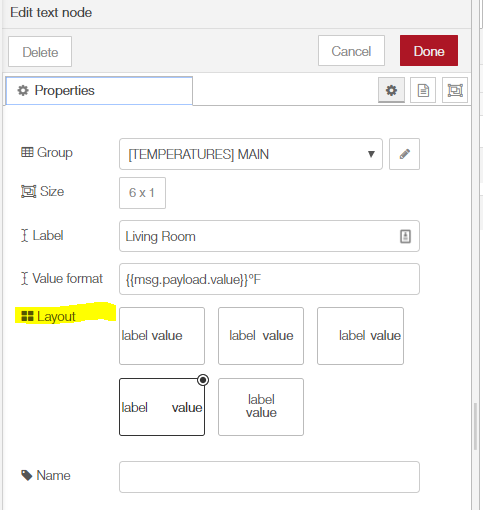
Task: Open the 6 x 1 size picker
Action: click(x=142, y=193)
